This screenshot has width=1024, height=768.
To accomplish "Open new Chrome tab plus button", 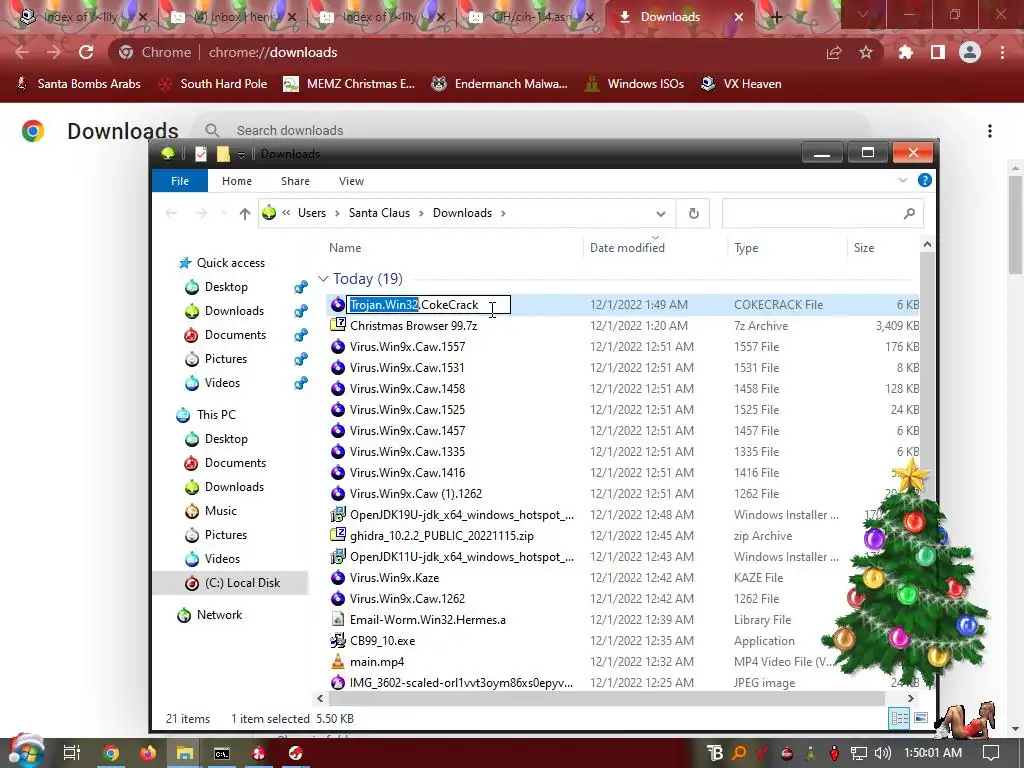I will point(776,18).
